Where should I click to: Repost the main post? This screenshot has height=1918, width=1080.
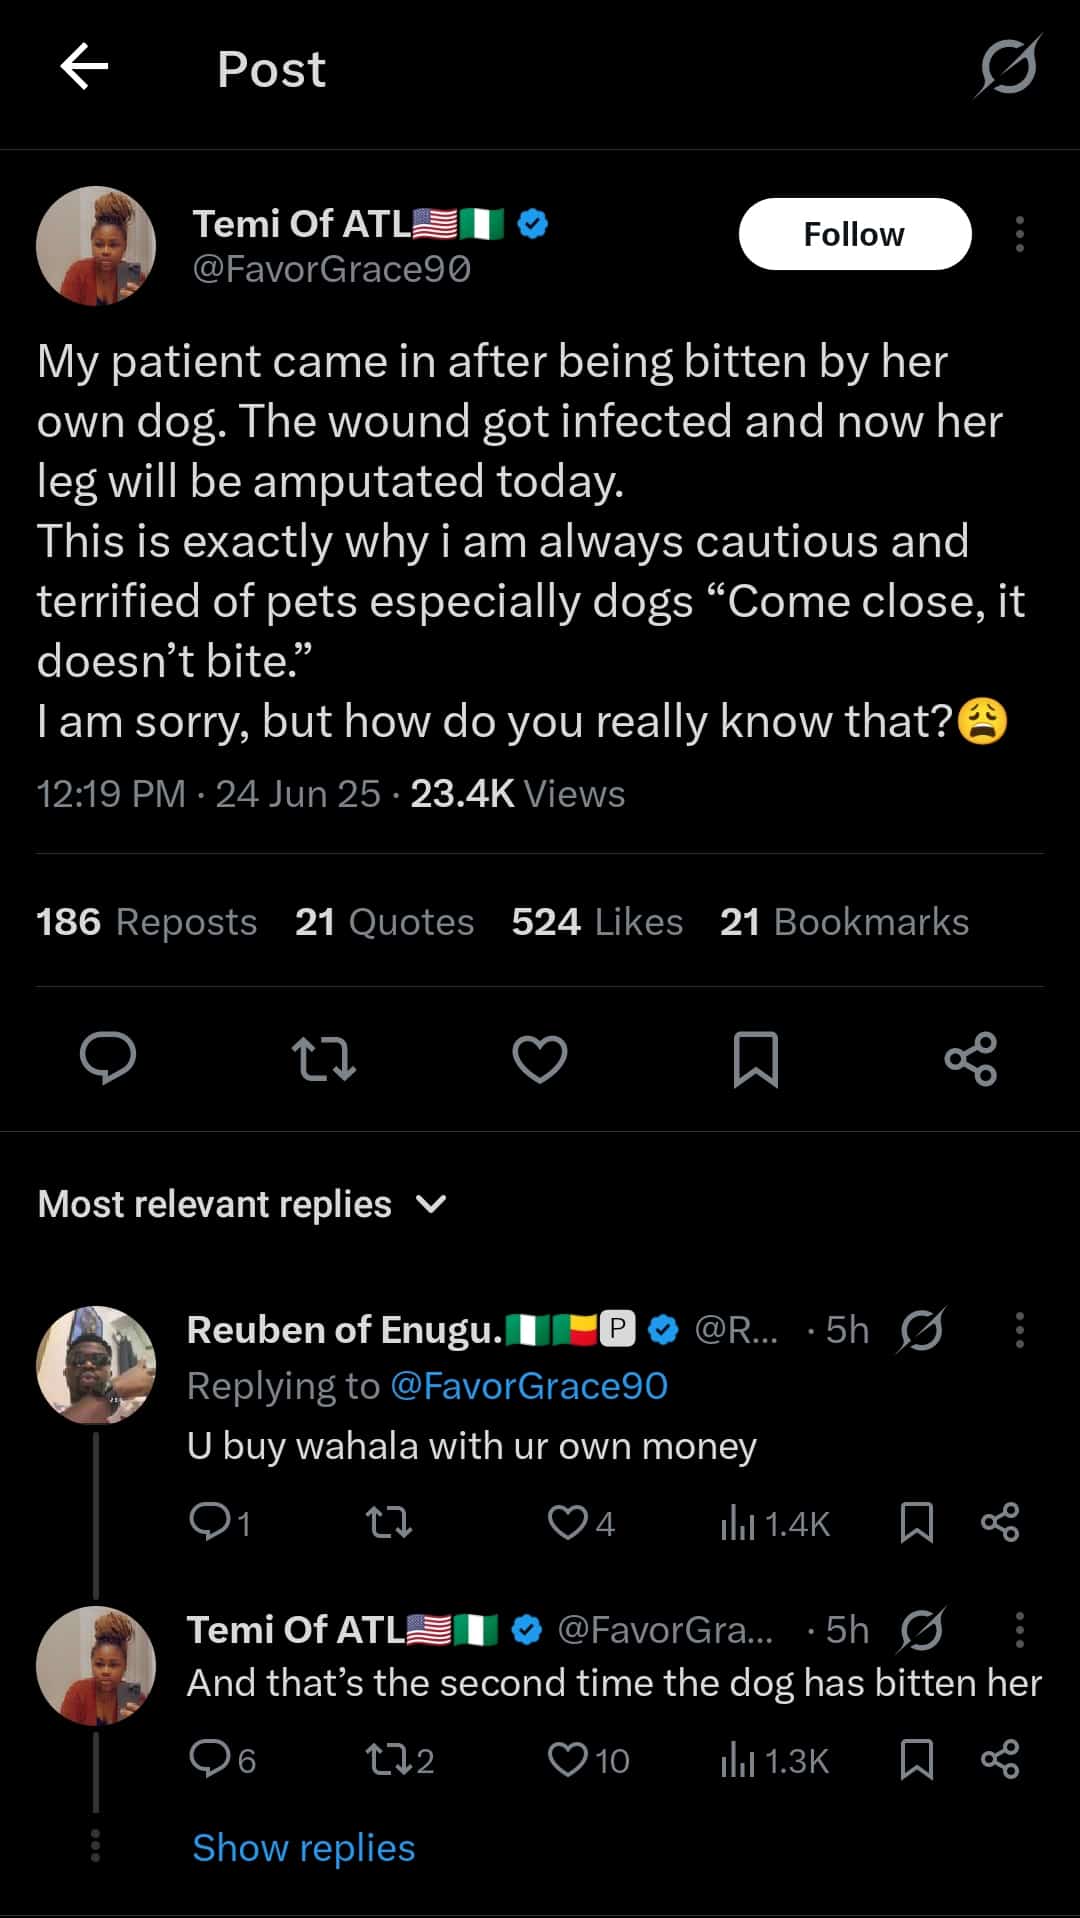point(323,1059)
